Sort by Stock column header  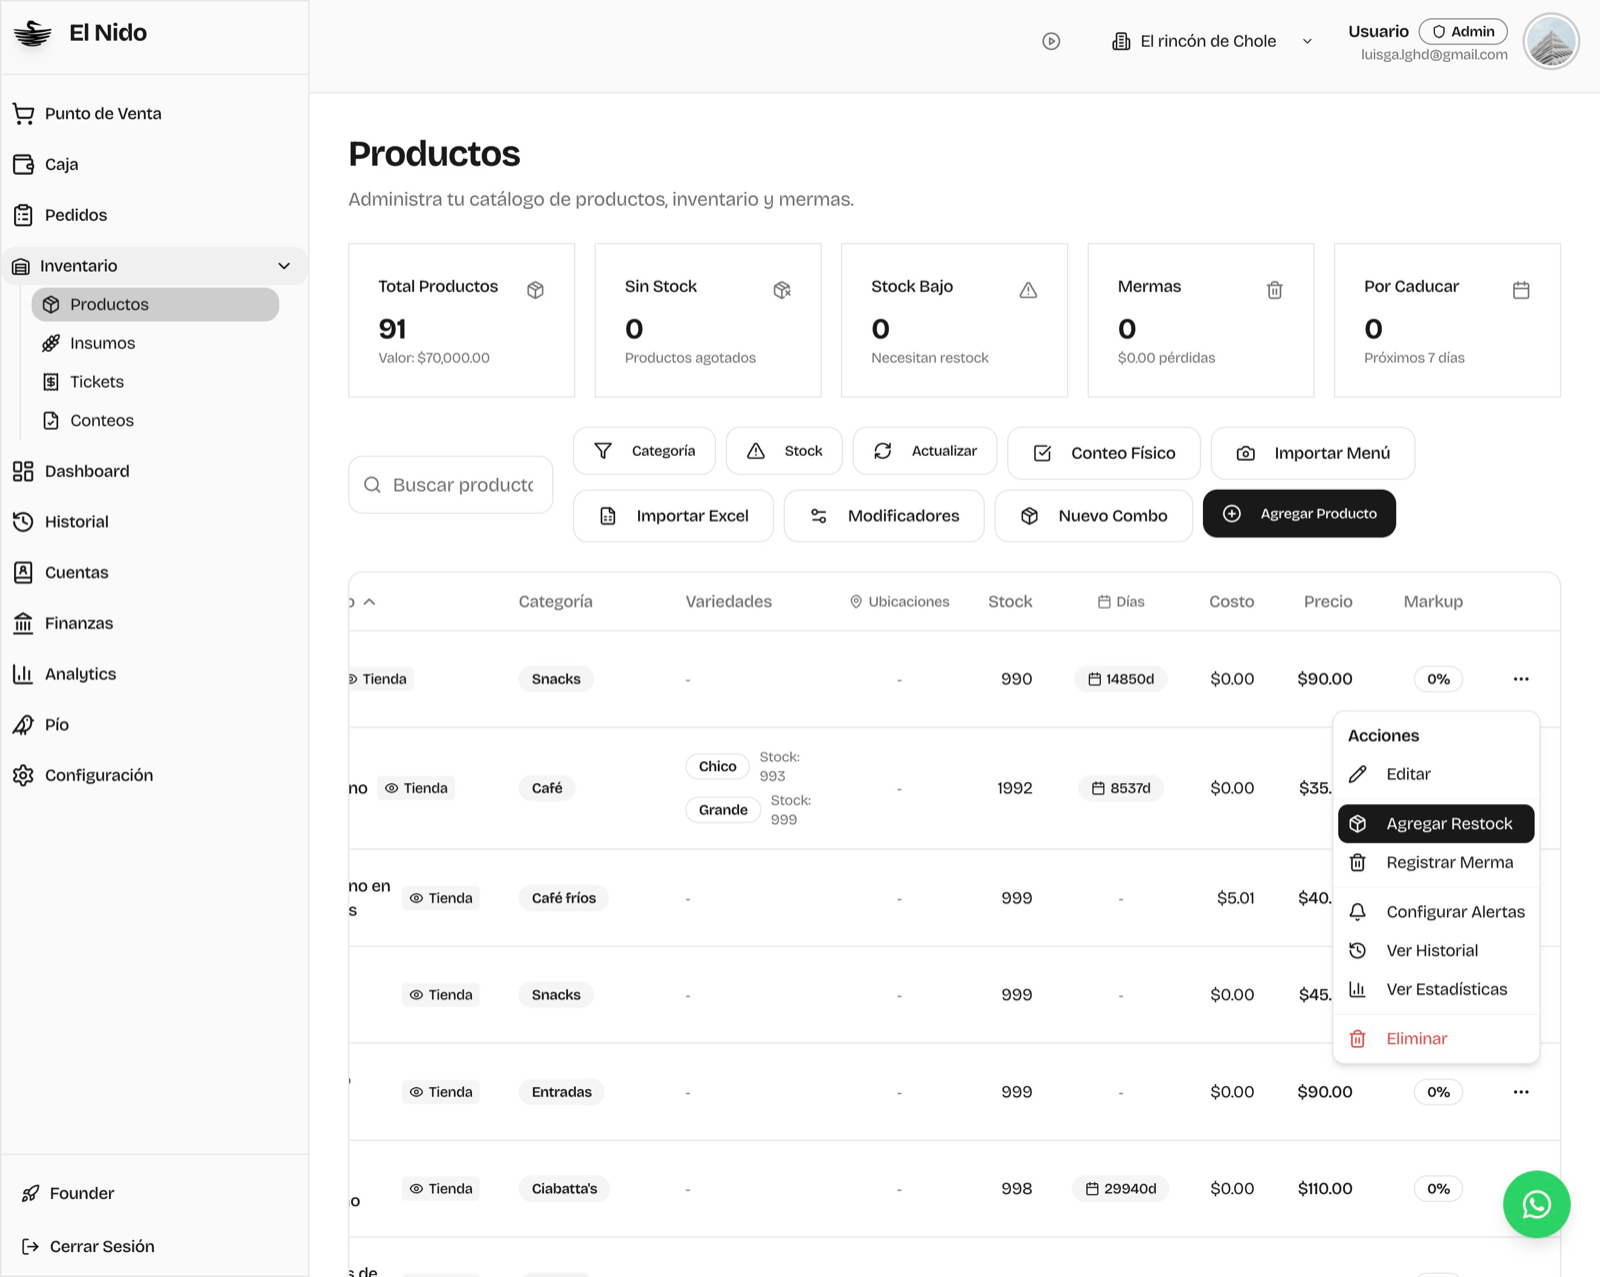coord(1010,602)
